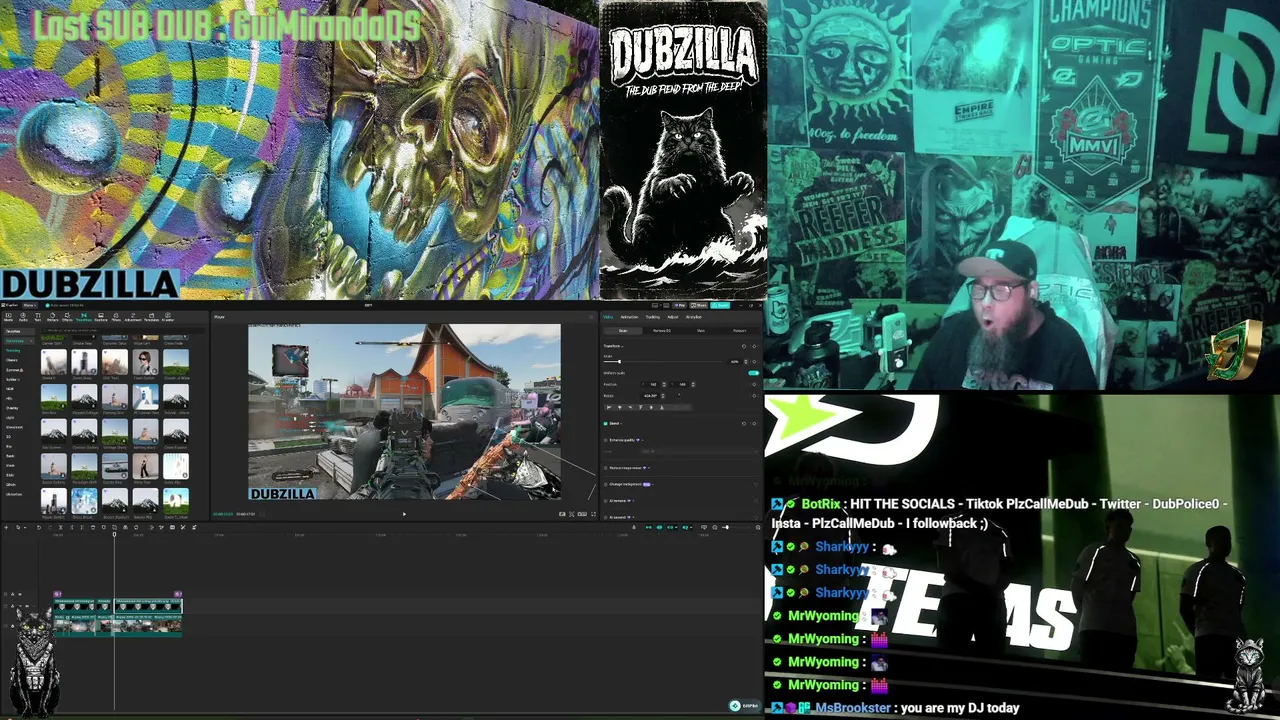
Task: Play the preview in the Player
Action: pos(404,514)
